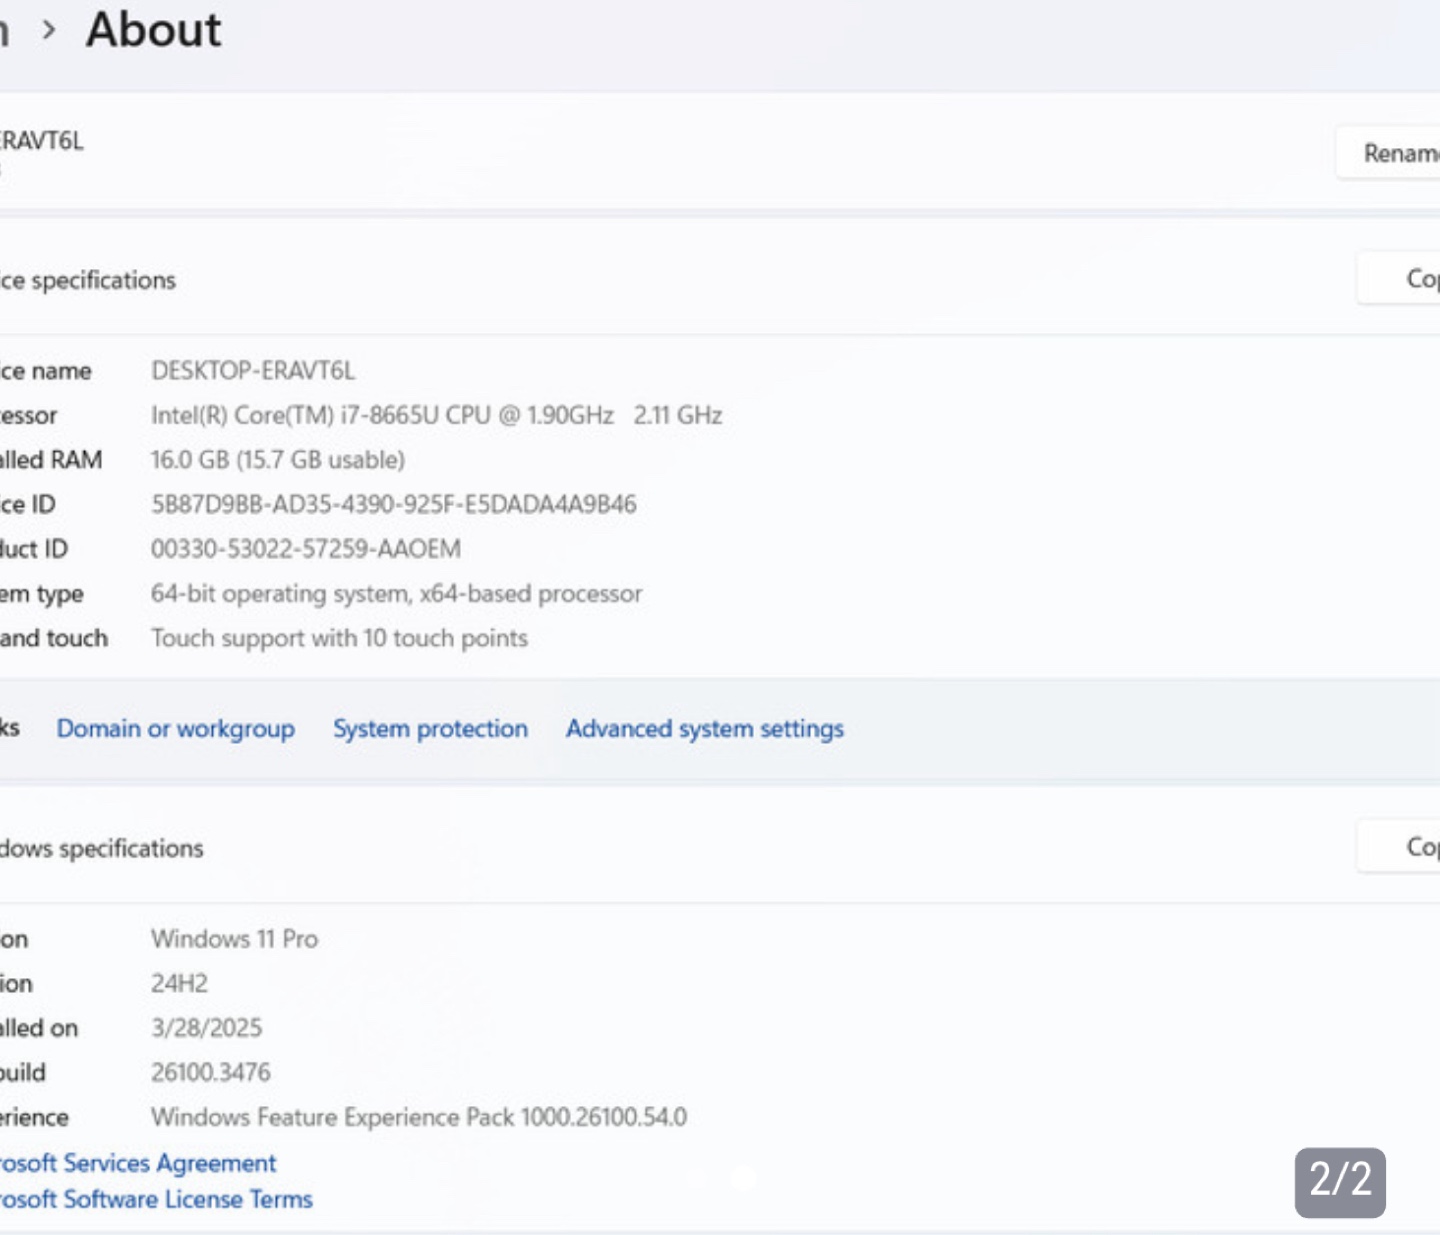
Task: Select the Intel Core i7-8665U processor text
Action: pyautogui.click(x=436, y=415)
